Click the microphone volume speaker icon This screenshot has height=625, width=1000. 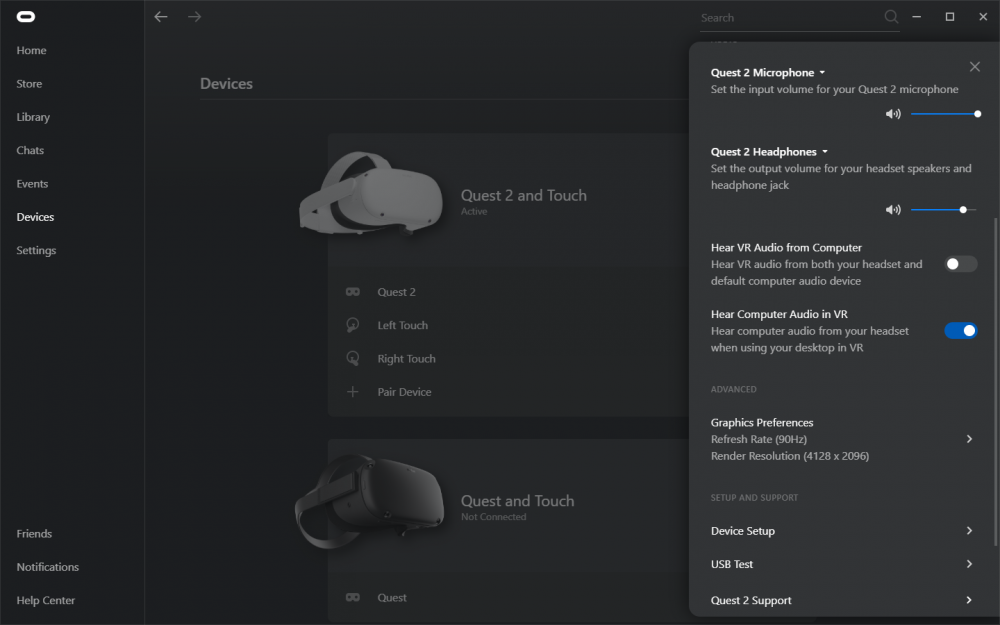click(893, 114)
